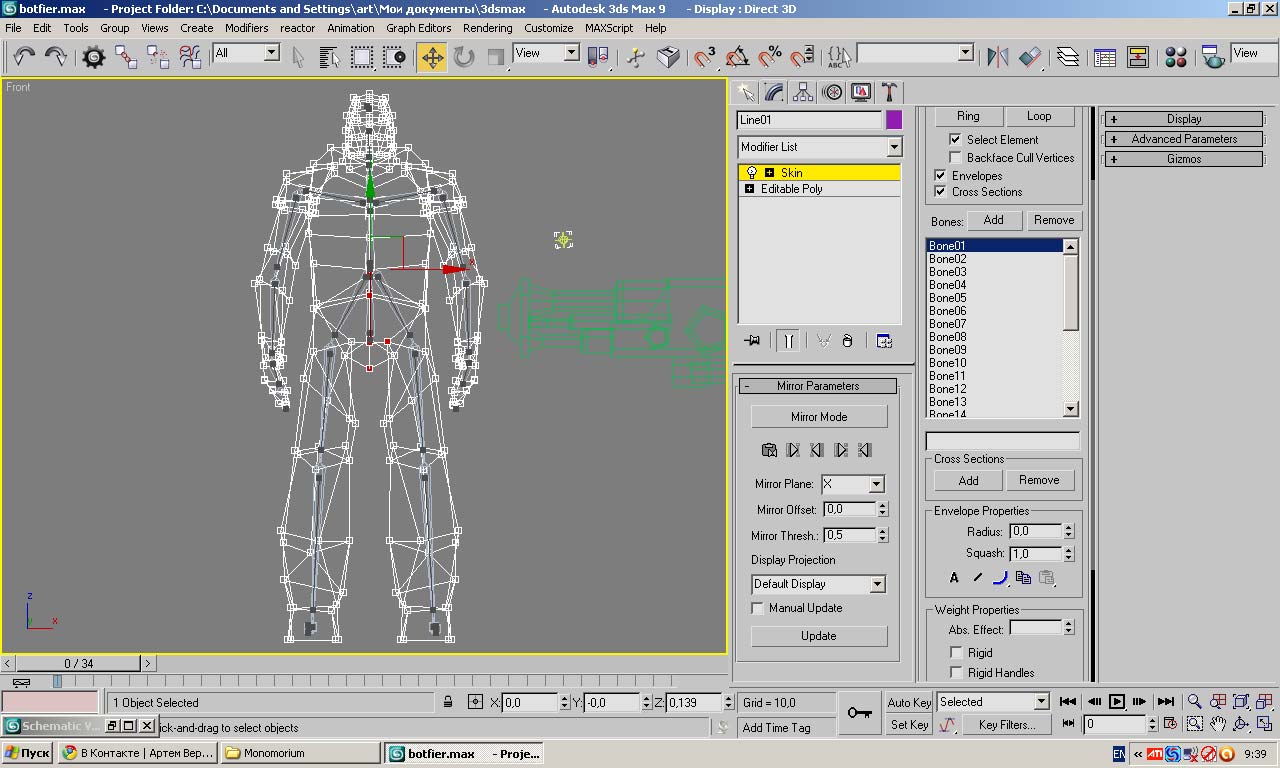Open the Modifier List dropdown
This screenshot has height=768, width=1280.
[x=893, y=147]
